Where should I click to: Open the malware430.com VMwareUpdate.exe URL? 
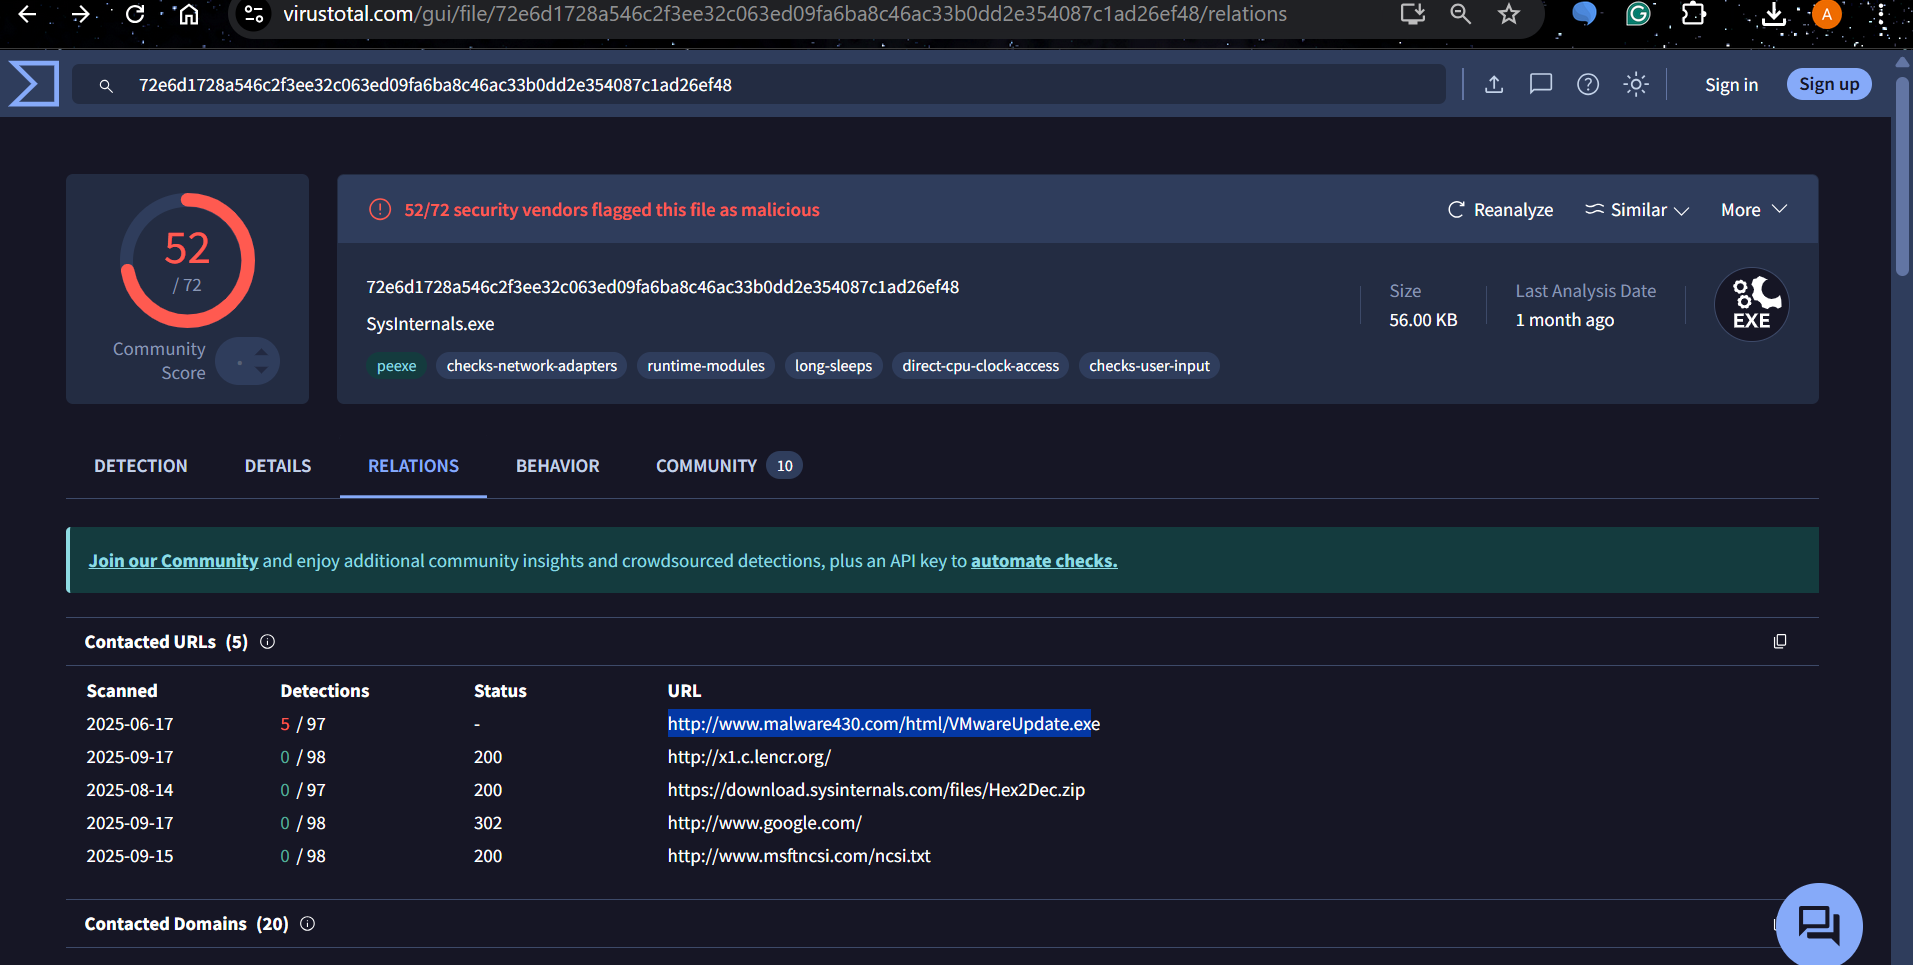(884, 724)
